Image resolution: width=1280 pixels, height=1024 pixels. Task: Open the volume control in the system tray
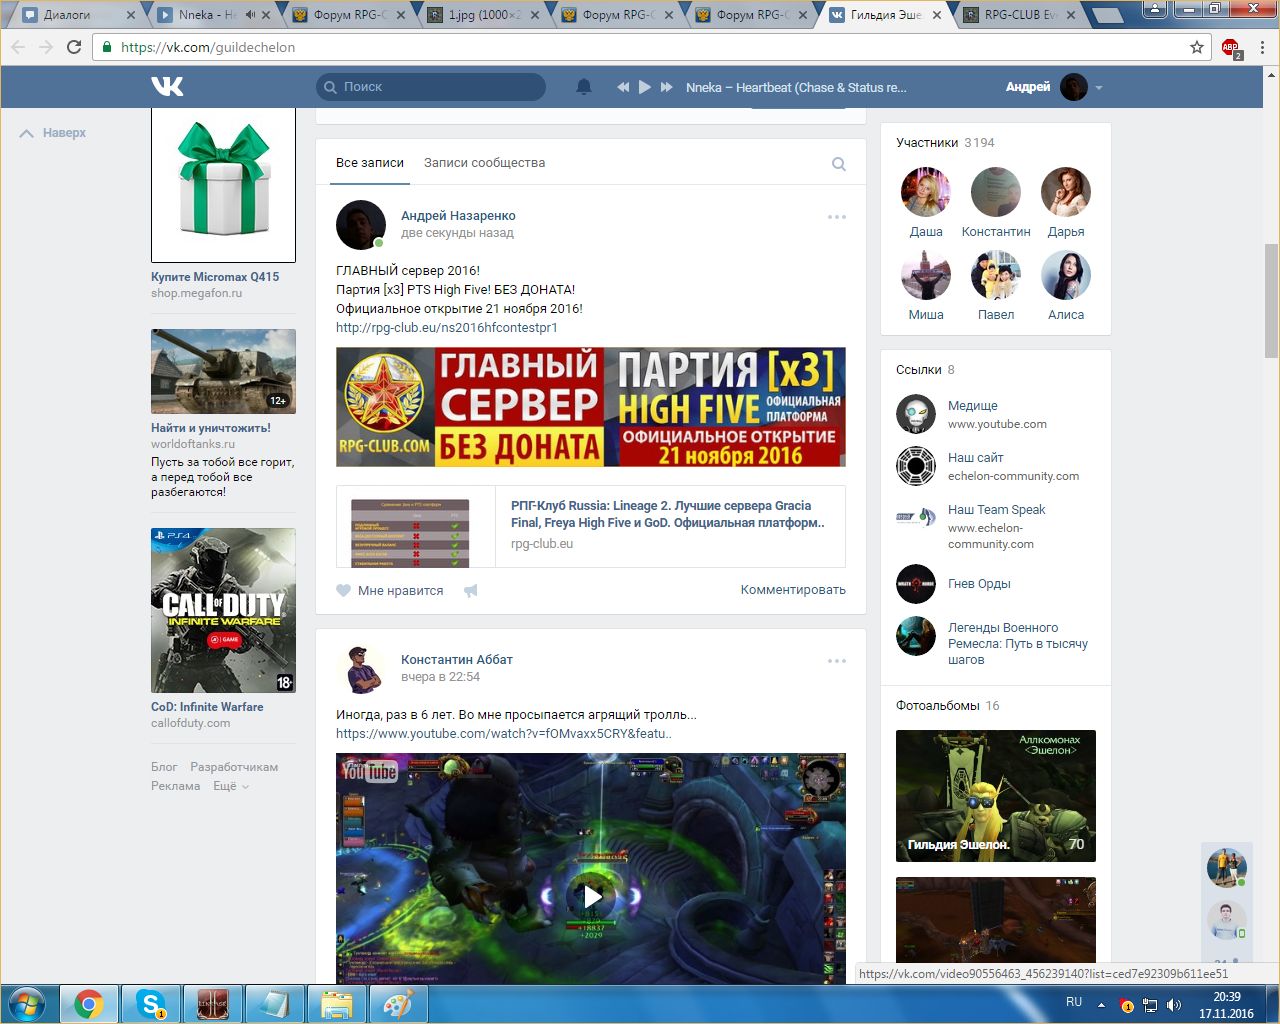coord(1174,1005)
